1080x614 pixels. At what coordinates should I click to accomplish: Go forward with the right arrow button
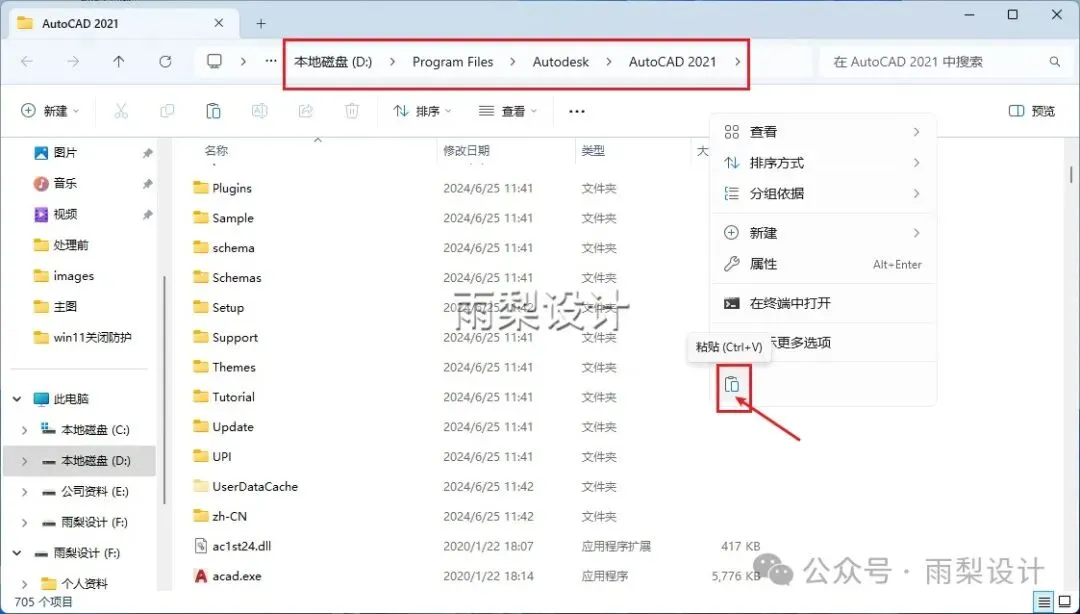click(x=72, y=62)
